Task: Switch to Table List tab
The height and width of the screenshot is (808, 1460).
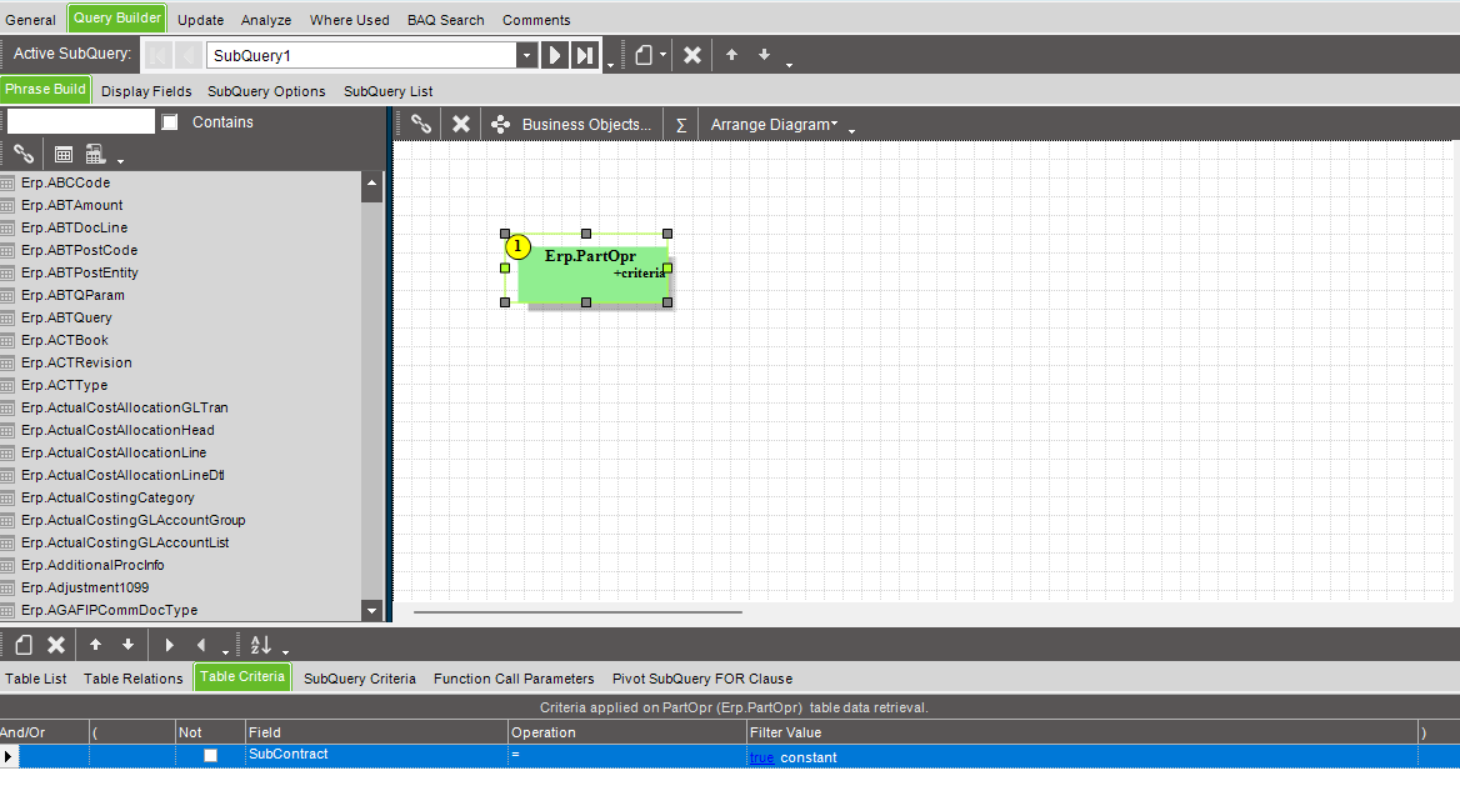Action: point(36,678)
